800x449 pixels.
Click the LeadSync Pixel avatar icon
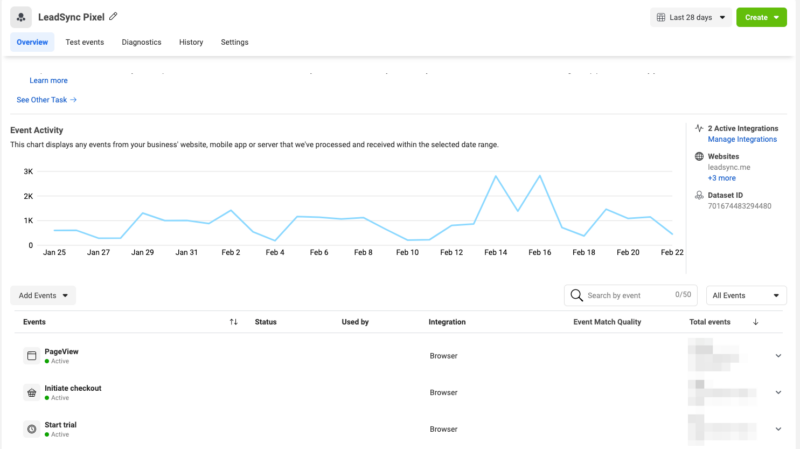click(22, 18)
